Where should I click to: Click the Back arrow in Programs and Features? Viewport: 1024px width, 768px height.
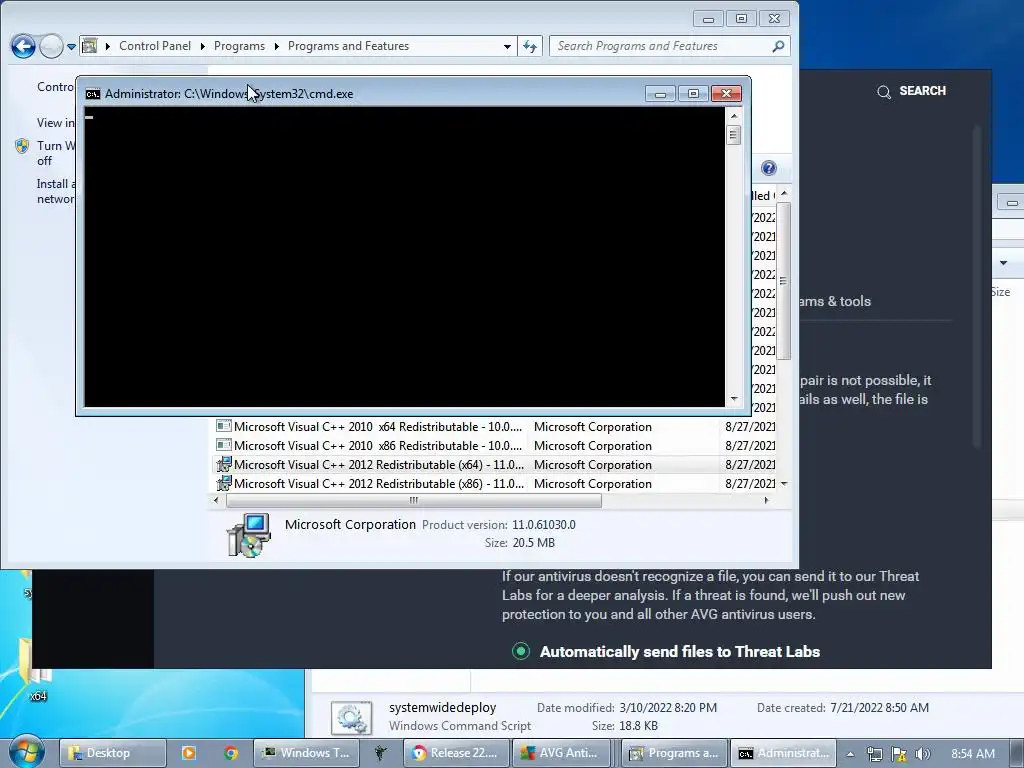coord(23,46)
